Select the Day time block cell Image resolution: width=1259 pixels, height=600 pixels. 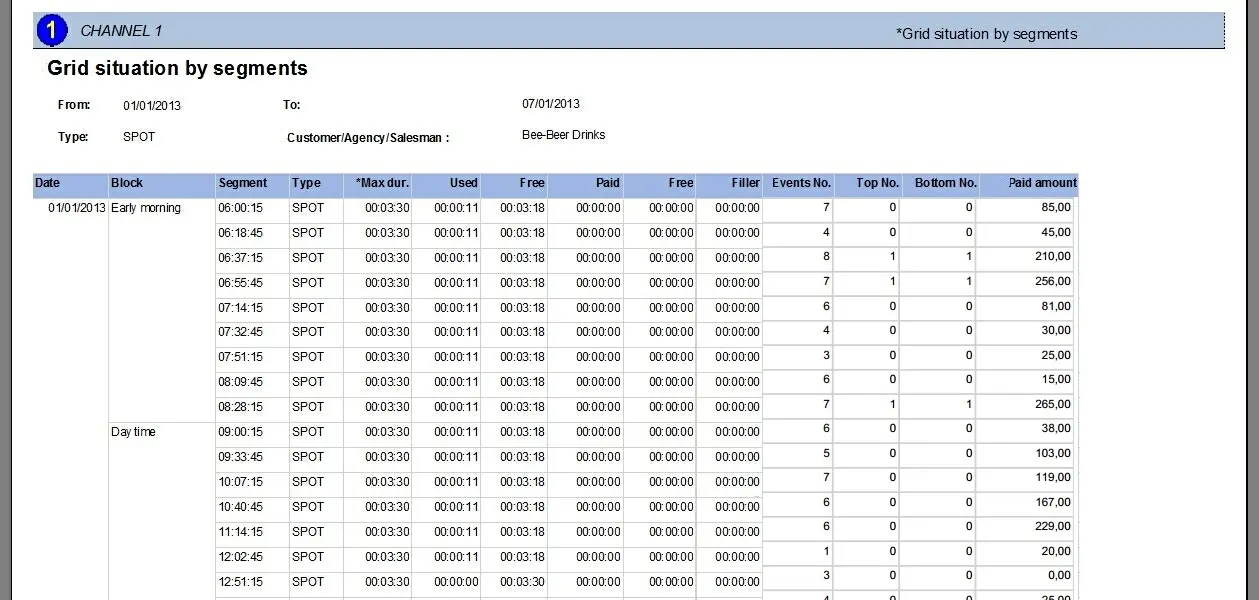point(133,432)
